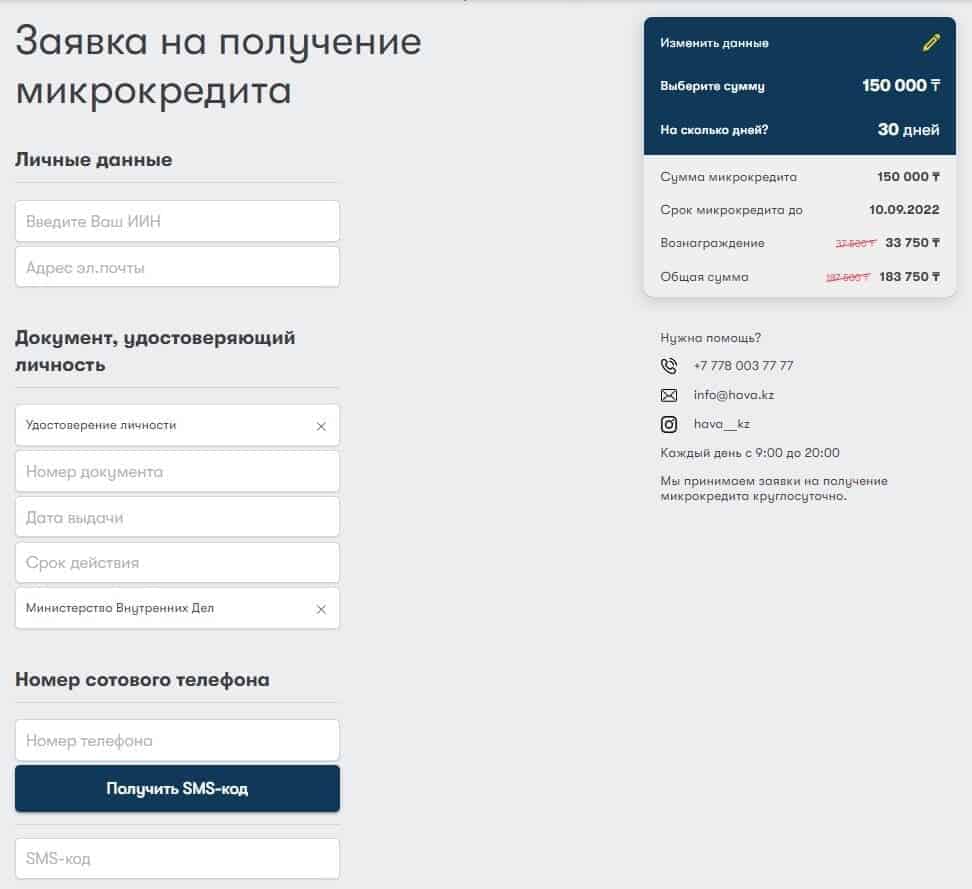Click the Адрес эл.почты input field
This screenshot has height=889, width=972.
coord(177,266)
